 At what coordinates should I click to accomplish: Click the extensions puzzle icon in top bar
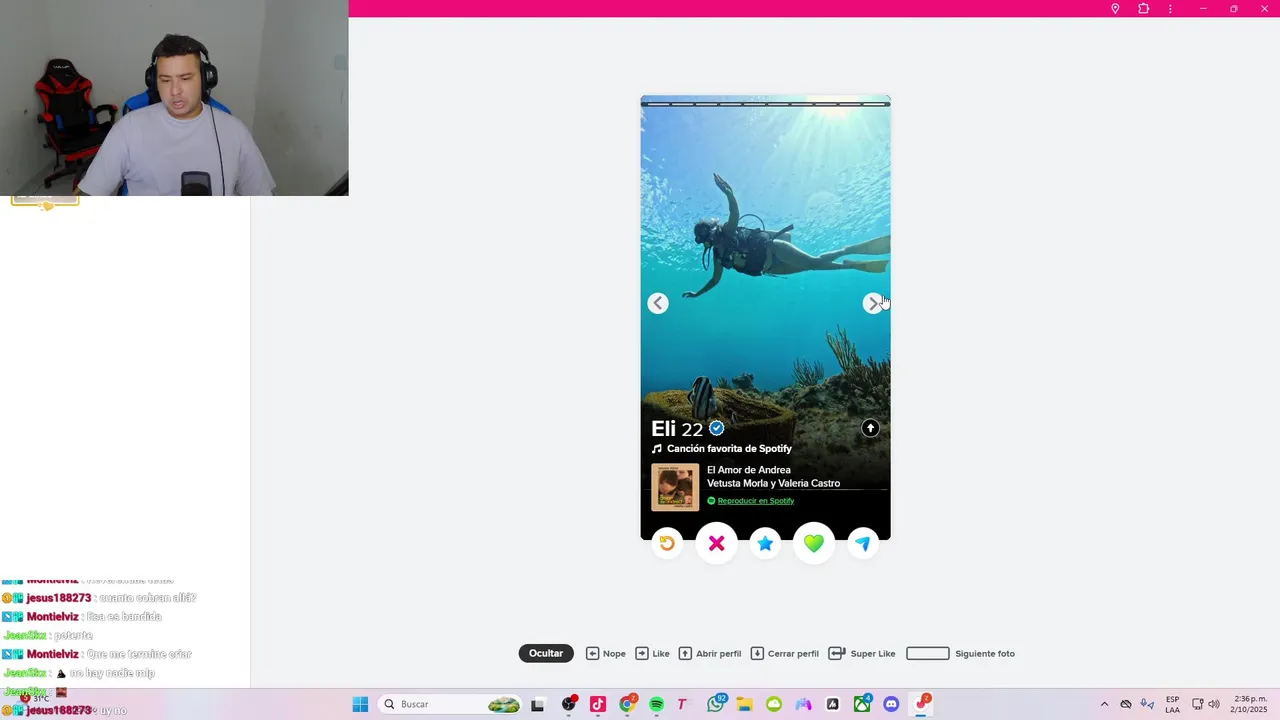1143,9
